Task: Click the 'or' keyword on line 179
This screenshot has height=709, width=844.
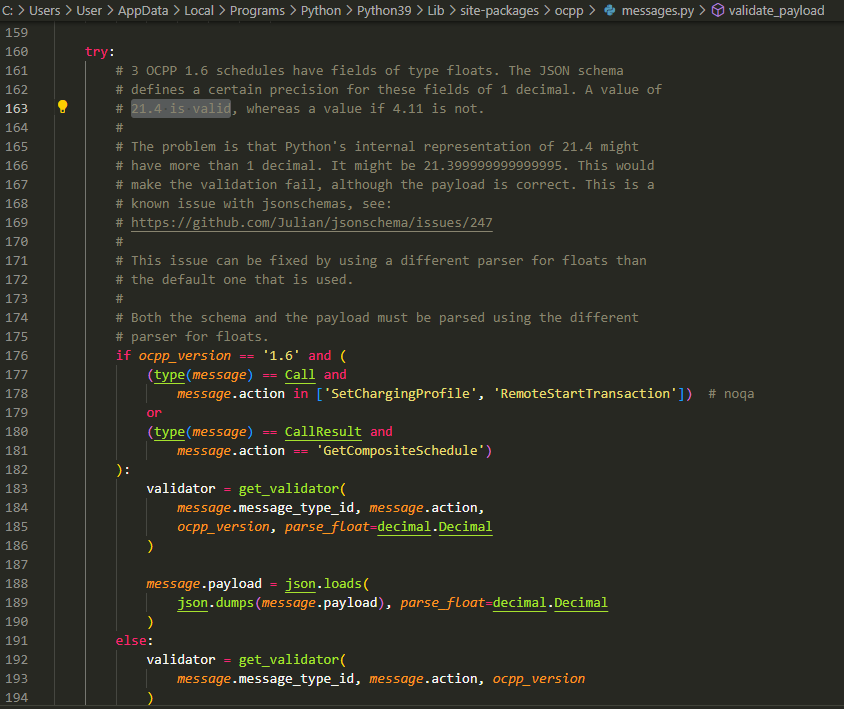Action: point(154,412)
